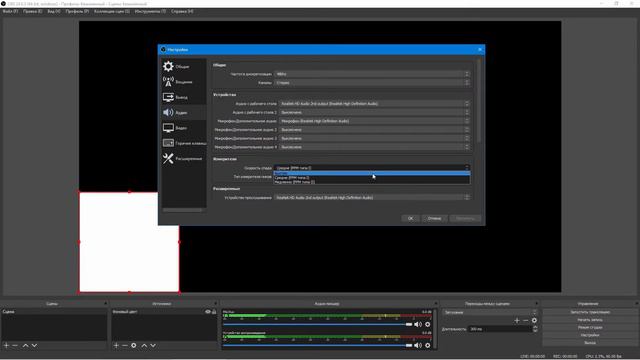Undock the Sources panel with its float icon
The height and width of the screenshot is (360, 640).
pos(216,304)
